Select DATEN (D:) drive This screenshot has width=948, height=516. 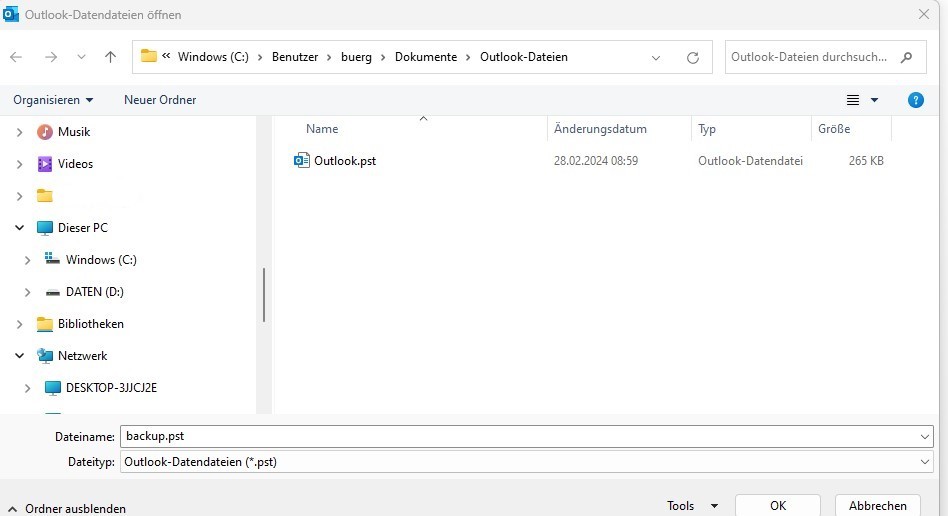click(x=94, y=292)
